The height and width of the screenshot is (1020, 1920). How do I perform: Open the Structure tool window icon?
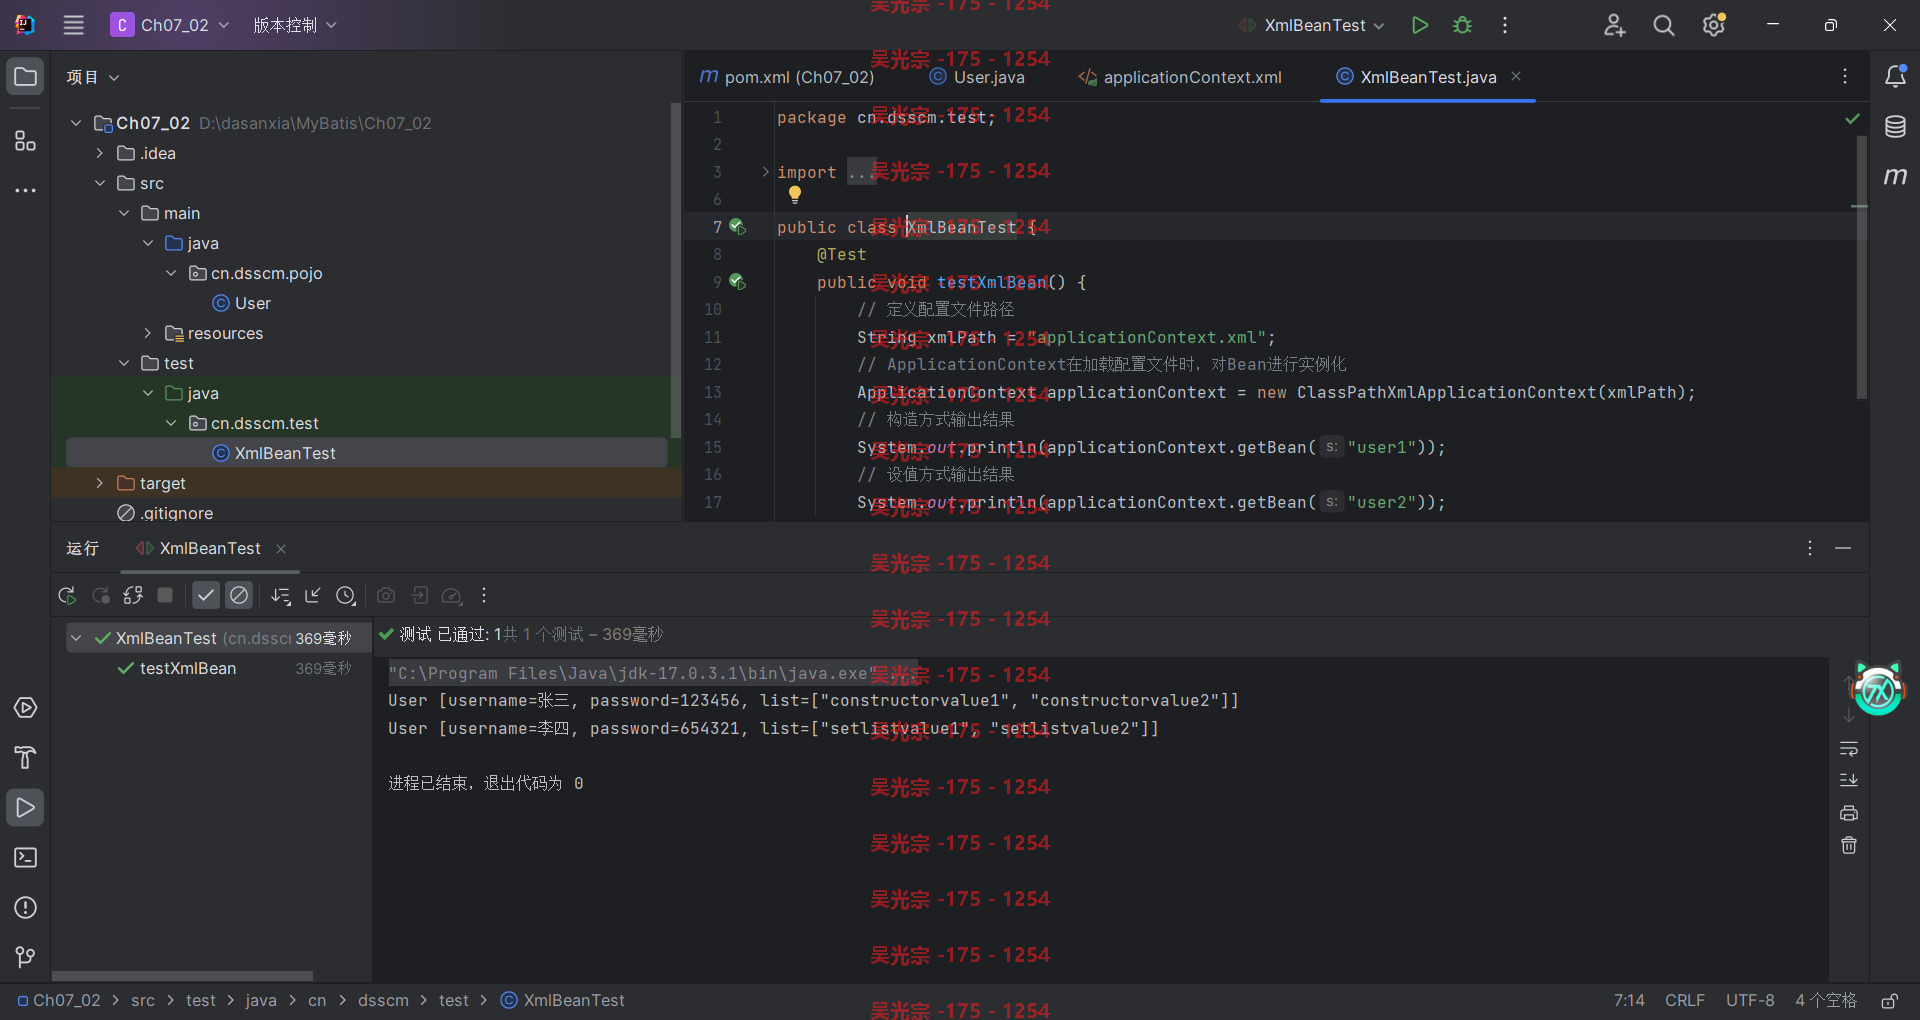click(26, 141)
